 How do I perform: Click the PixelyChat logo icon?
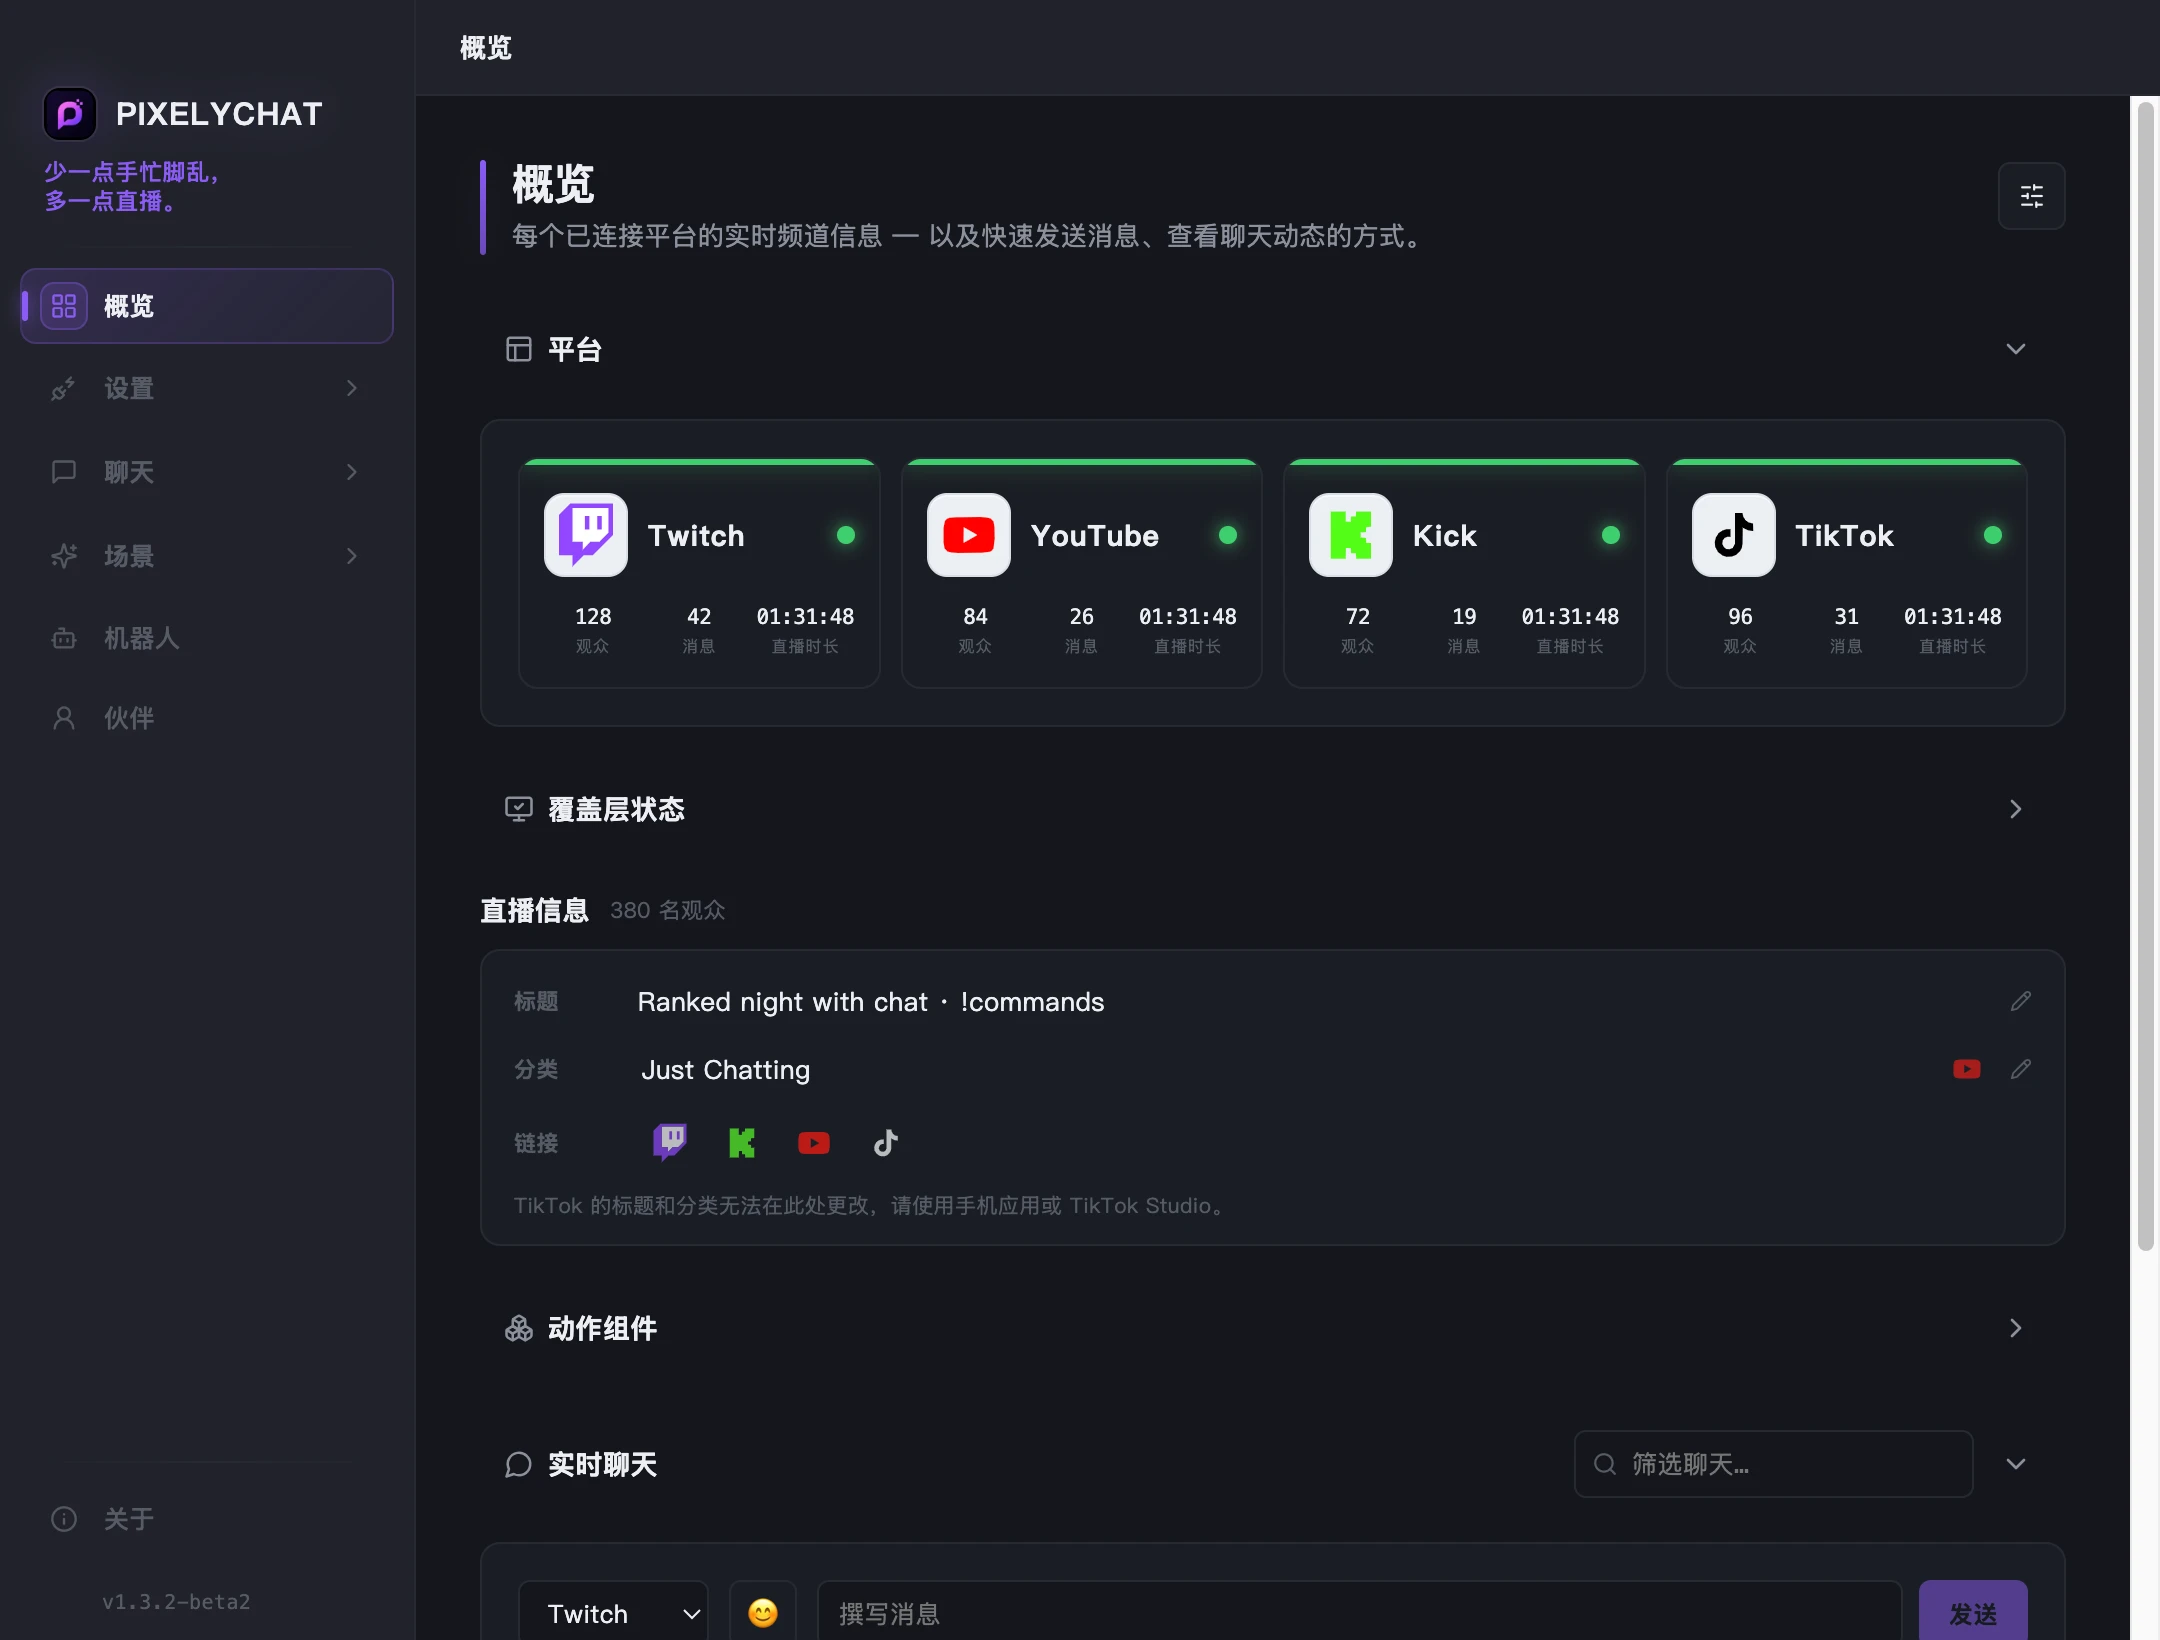point(69,114)
